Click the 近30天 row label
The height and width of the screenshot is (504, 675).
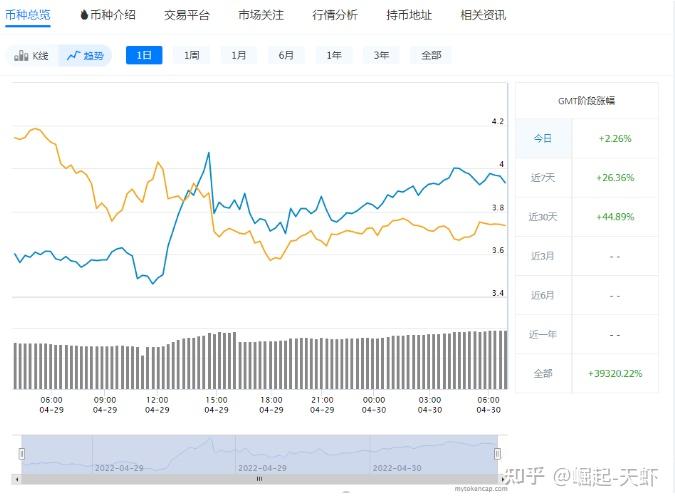542,217
